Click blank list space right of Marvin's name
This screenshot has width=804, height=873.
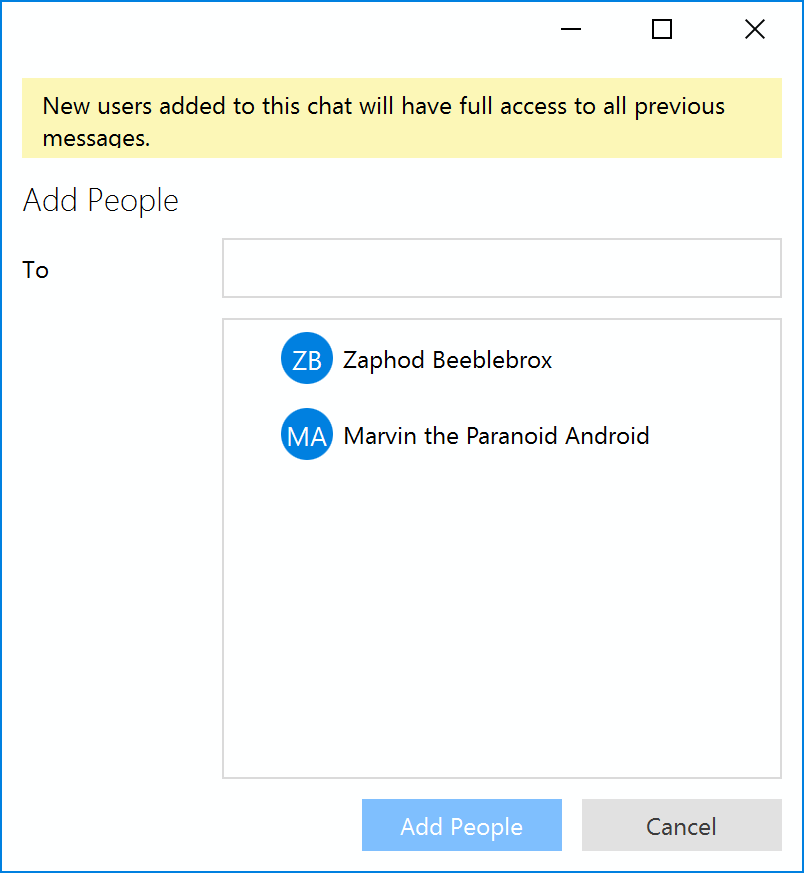[x=715, y=436]
